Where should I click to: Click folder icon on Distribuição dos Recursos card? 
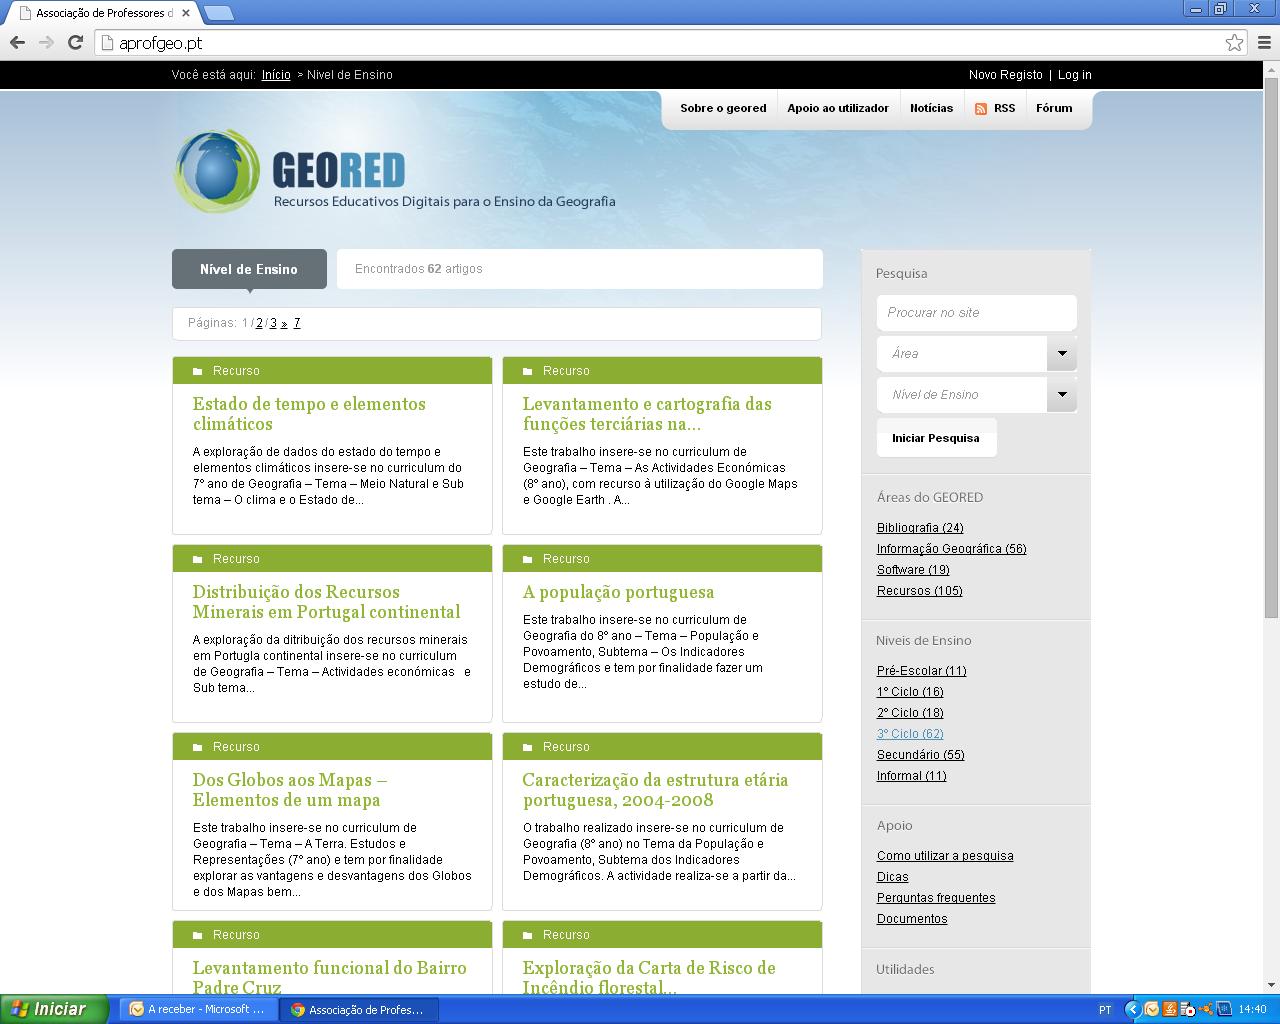197,559
